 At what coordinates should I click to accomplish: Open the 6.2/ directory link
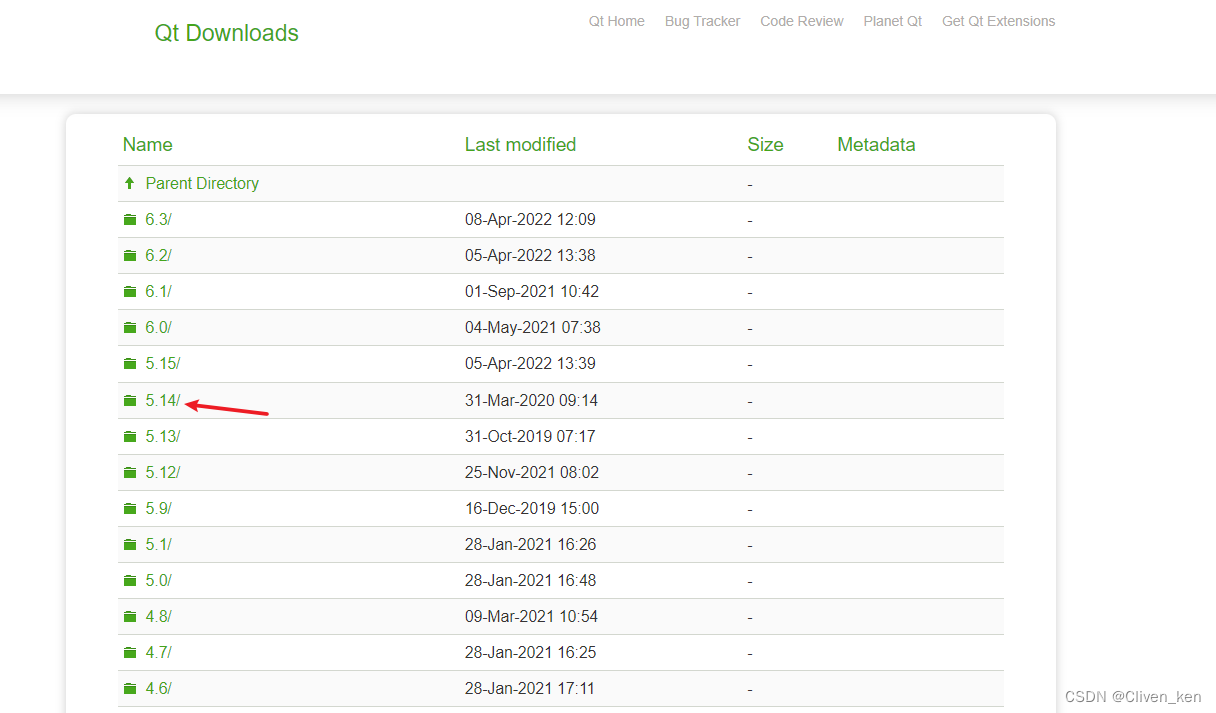coord(159,256)
